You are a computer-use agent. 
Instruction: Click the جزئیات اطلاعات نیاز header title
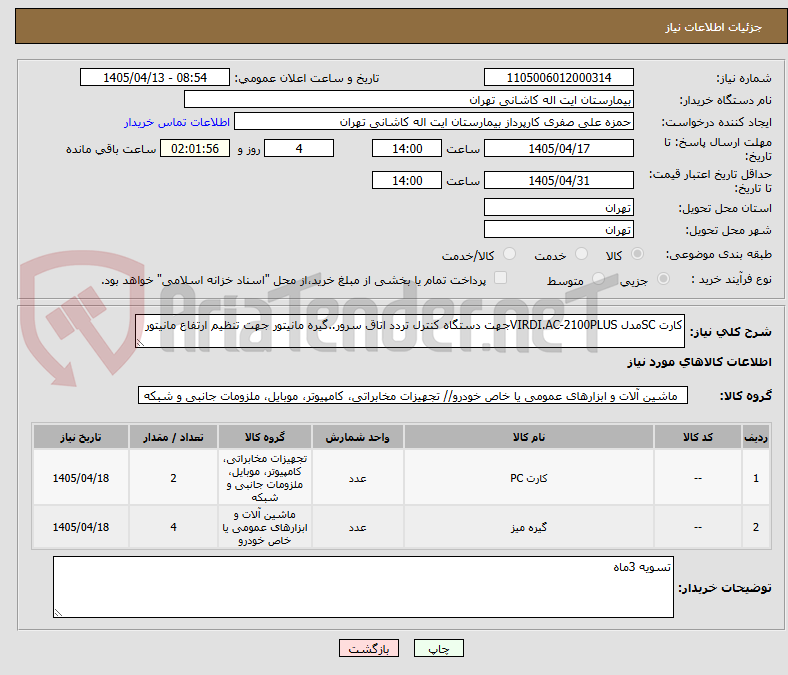[713, 27]
